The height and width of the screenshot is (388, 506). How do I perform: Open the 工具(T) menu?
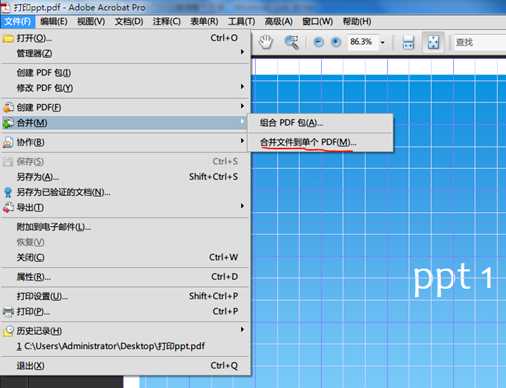pos(241,22)
